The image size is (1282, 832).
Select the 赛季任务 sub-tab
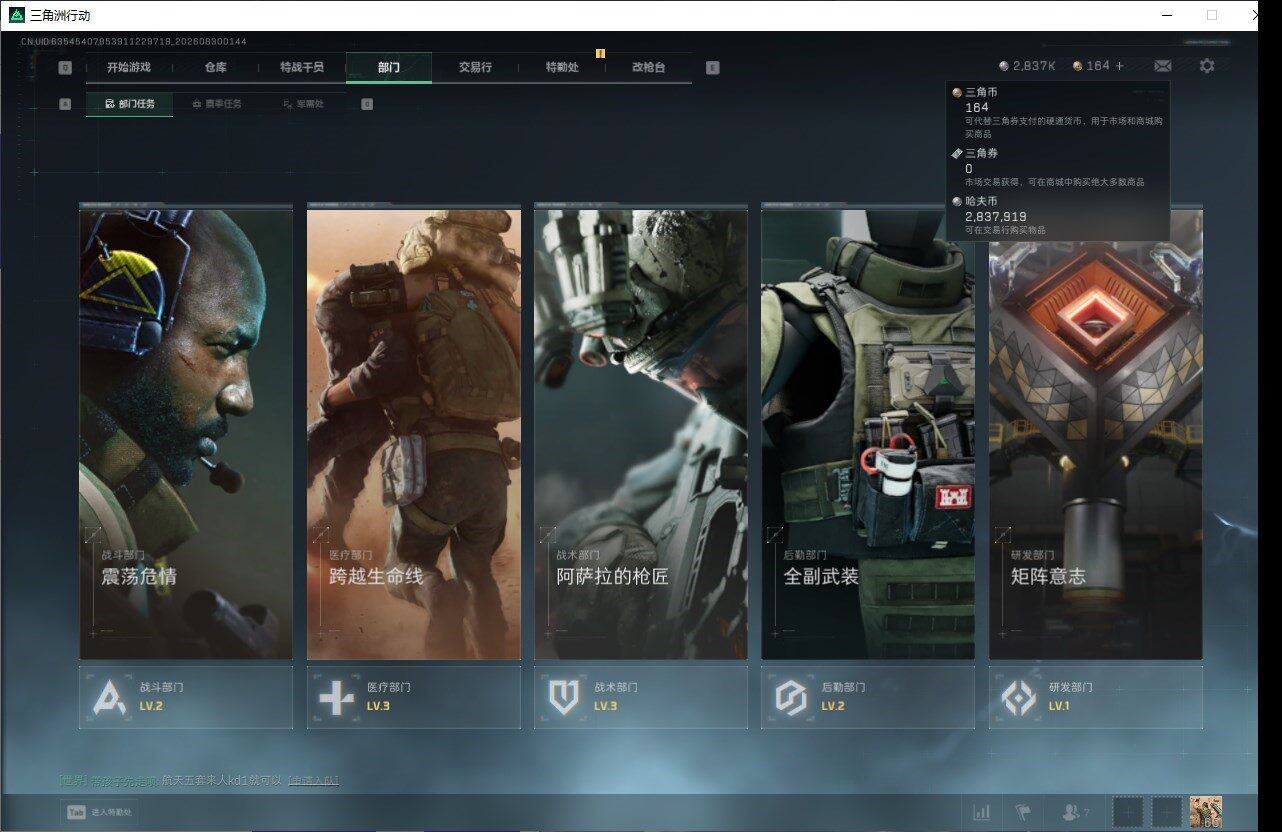[216, 104]
